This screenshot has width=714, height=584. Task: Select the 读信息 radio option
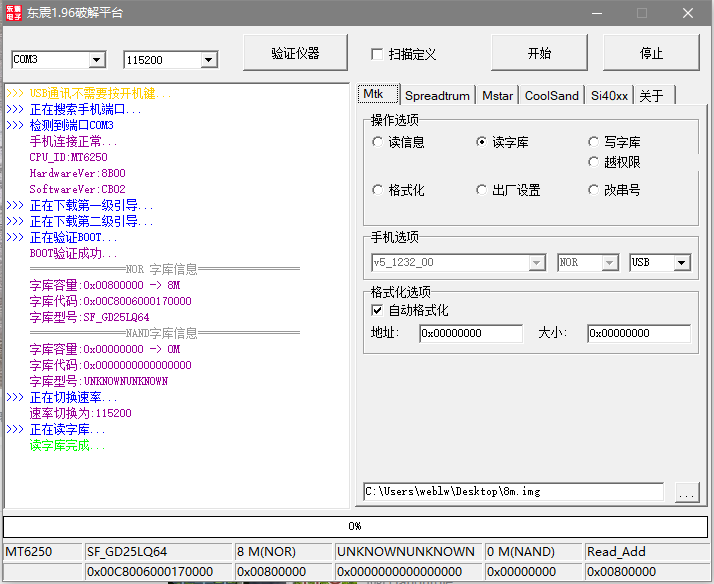pos(378,142)
